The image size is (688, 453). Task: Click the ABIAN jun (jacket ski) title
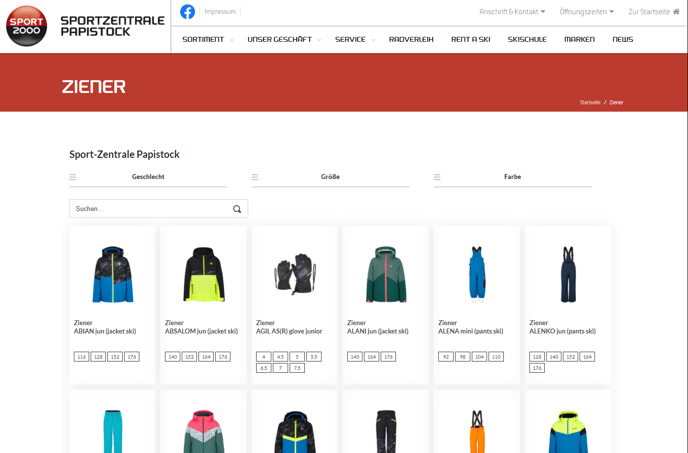[105, 331]
